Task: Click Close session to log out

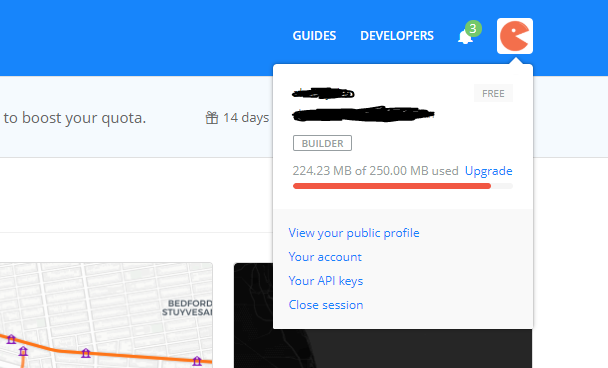Action: (326, 305)
